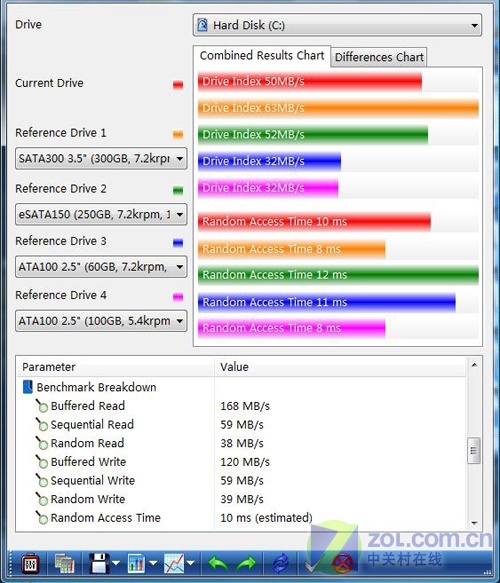Open Reference Drive 1 SATA300 dropdown
The width and height of the screenshot is (500, 583).
pos(101,159)
